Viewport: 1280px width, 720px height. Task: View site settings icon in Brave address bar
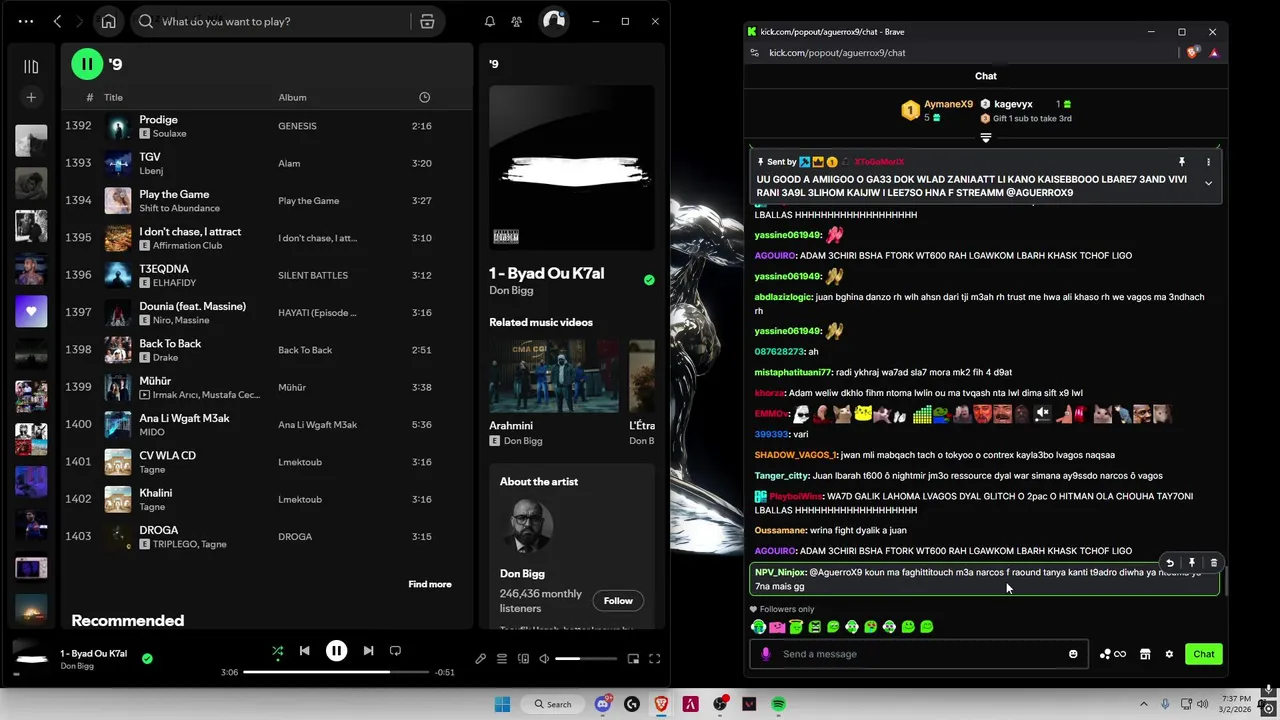pos(754,52)
